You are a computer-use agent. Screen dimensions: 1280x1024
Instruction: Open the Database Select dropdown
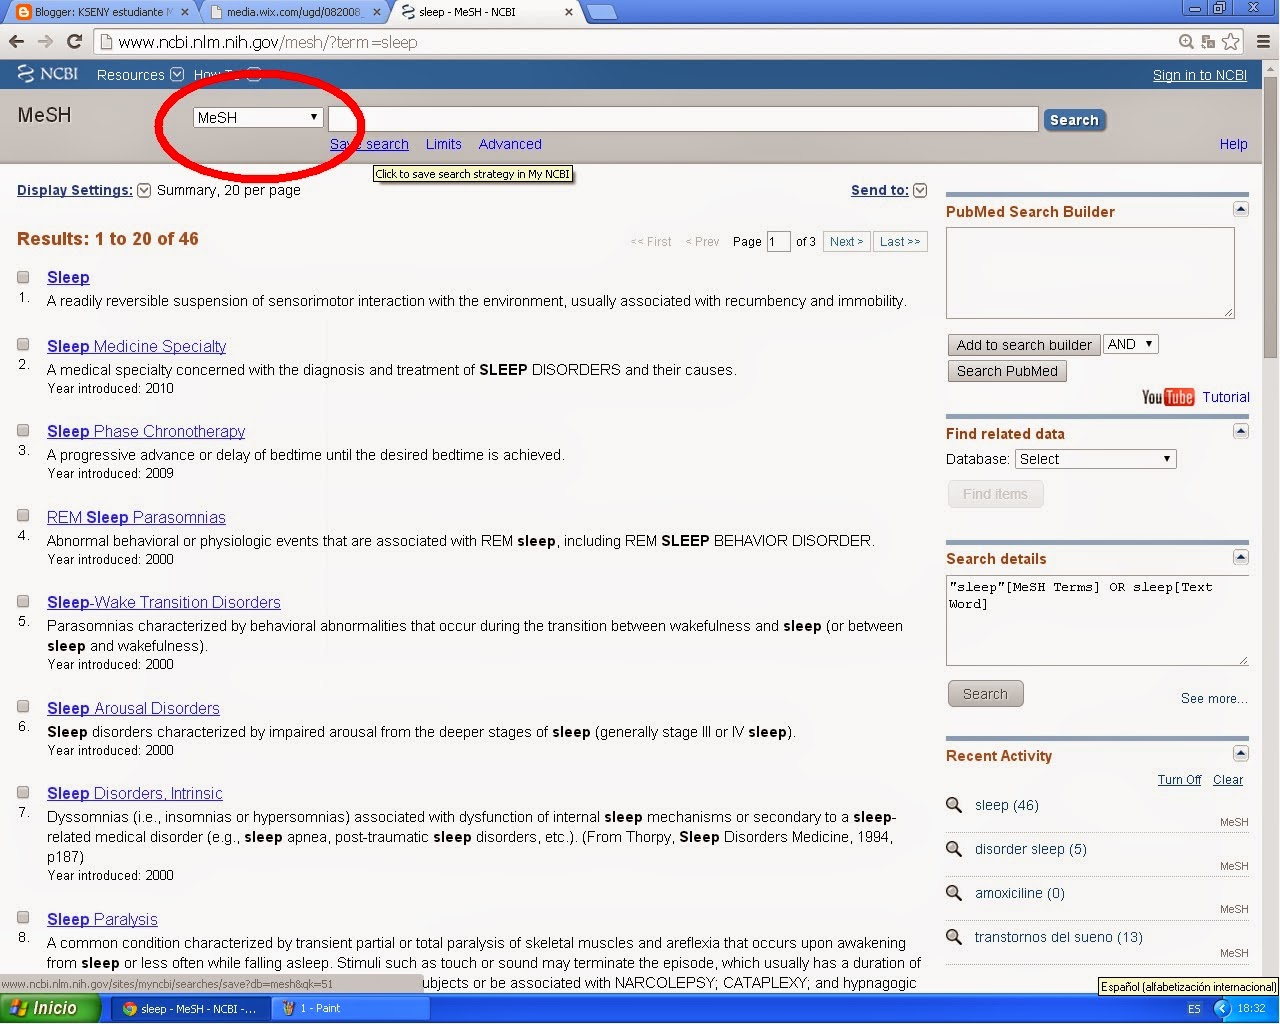click(x=1094, y=459)
